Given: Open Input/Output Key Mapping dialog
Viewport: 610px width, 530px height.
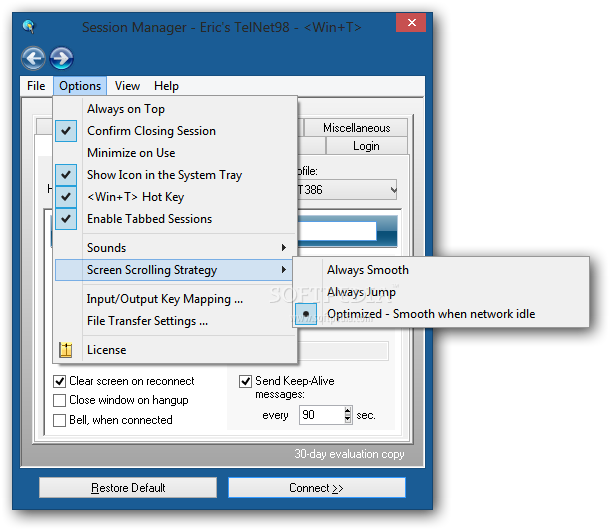Looking at the screenshot, I should 175,299.
